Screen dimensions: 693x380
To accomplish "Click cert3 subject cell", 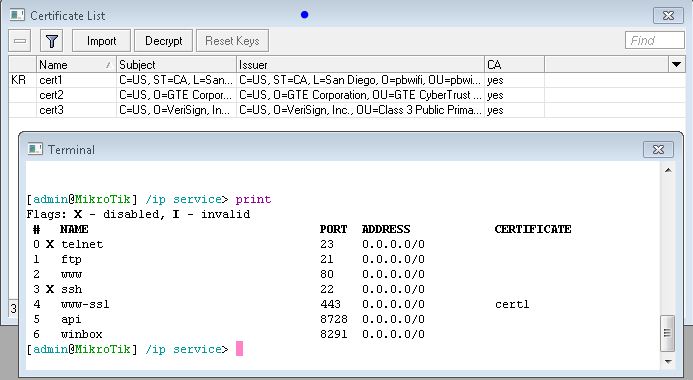I will (175, 110).
